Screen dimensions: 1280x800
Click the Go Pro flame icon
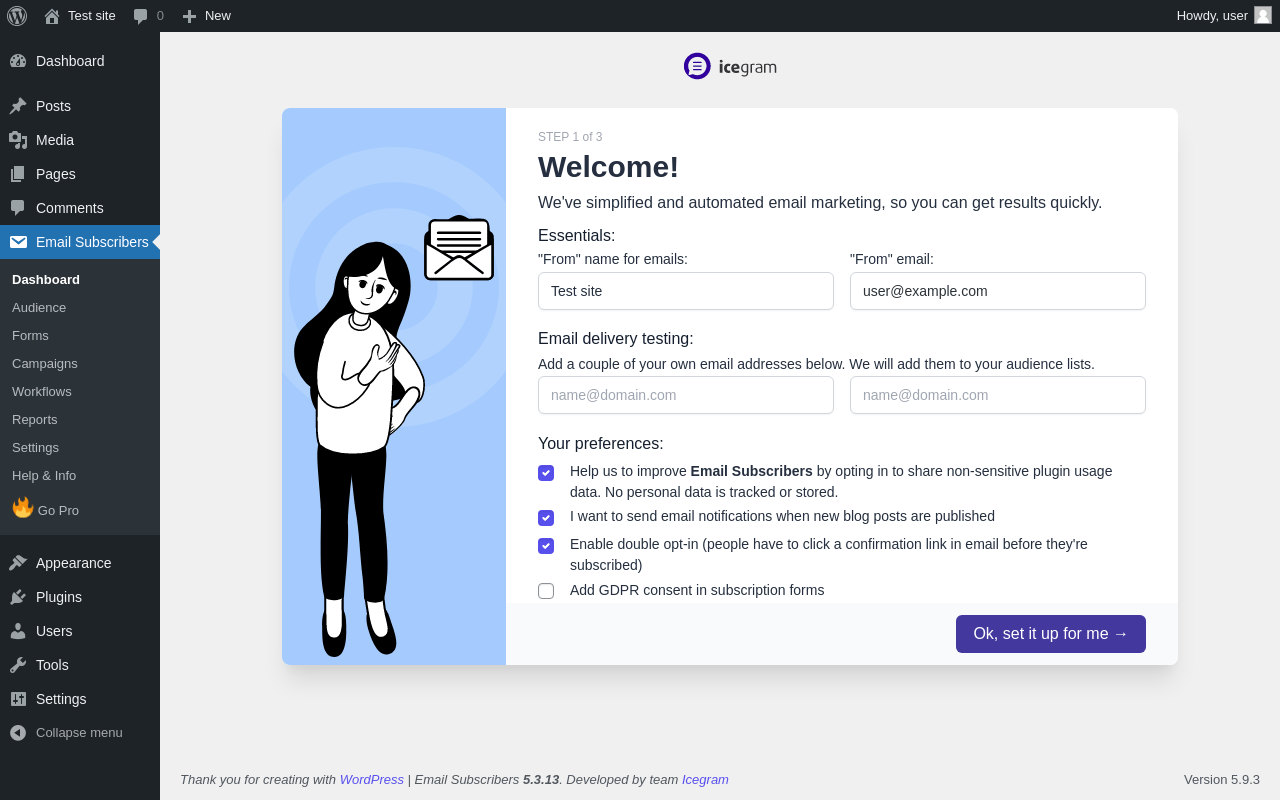(x=23, y=508)
